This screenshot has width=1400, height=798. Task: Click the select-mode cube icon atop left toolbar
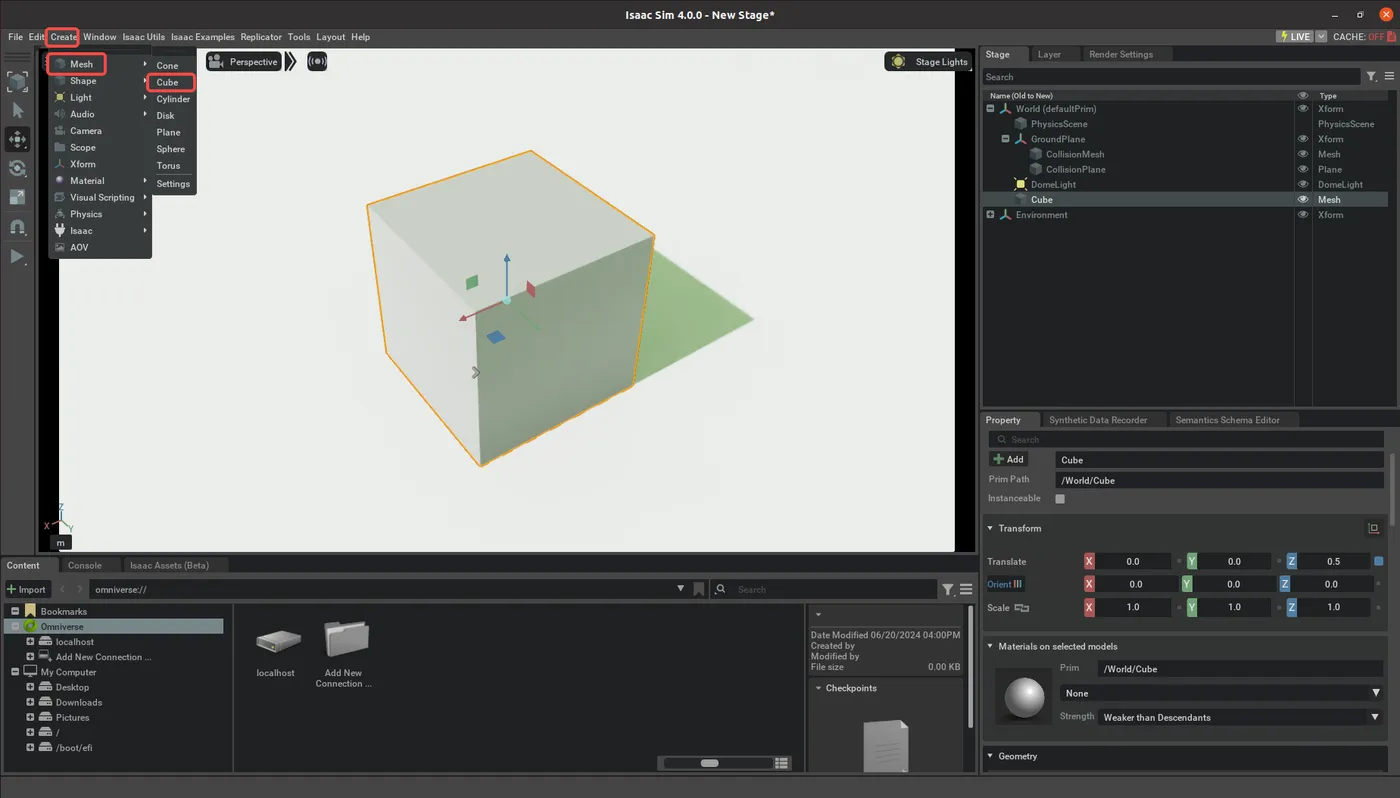pyautogui.click(x=17, y=81)
